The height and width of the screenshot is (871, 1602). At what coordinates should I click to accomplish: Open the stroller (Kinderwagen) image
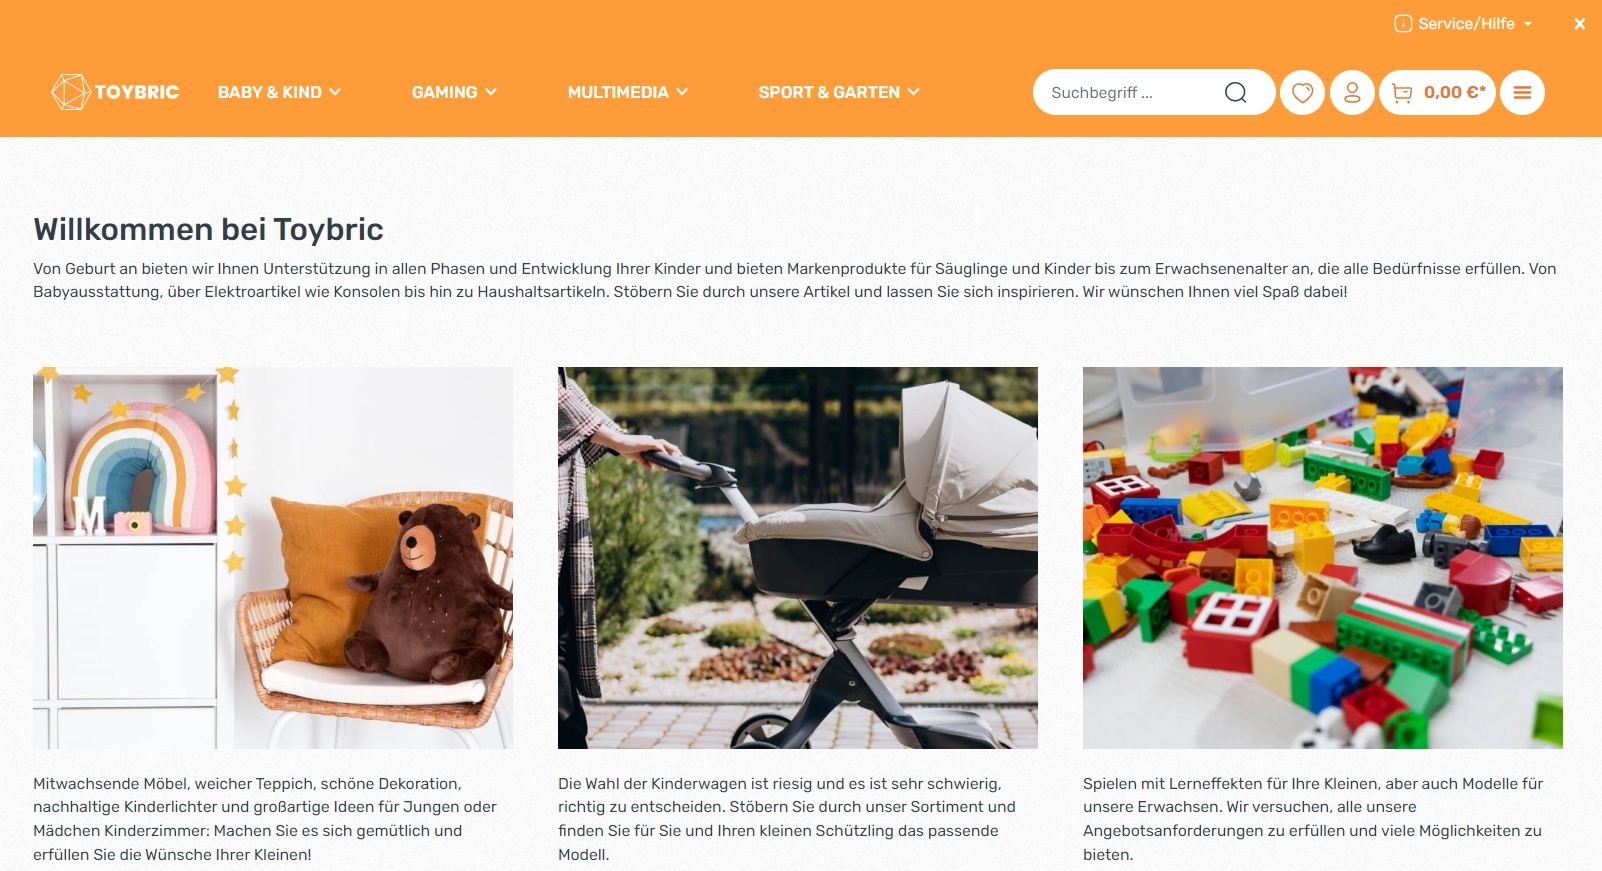coord(798,558)
